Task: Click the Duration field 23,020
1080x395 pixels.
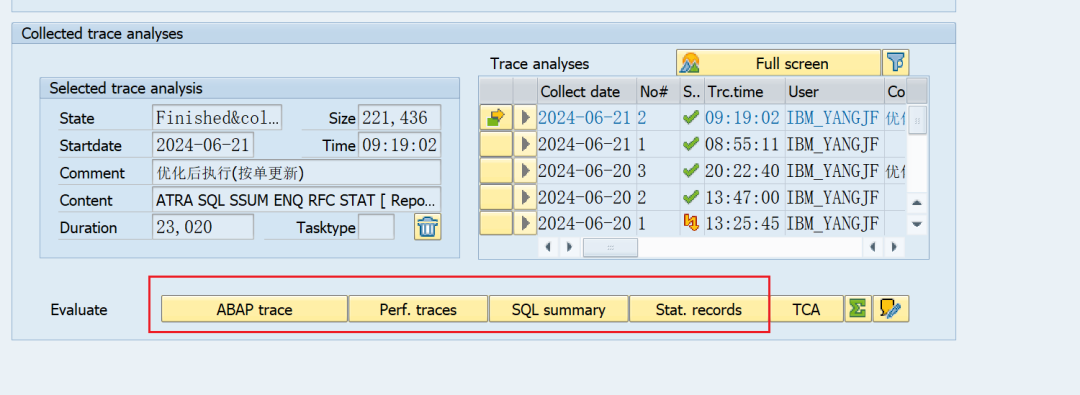Action: [x=202, y=227]
